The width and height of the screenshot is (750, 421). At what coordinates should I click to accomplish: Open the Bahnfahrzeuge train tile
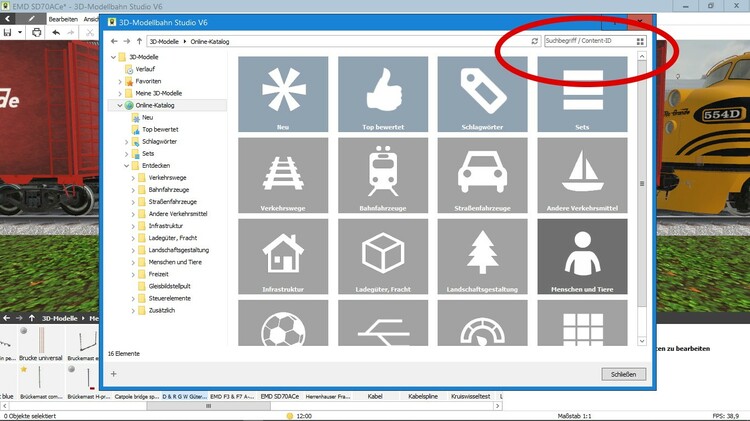tap(383, 176)
